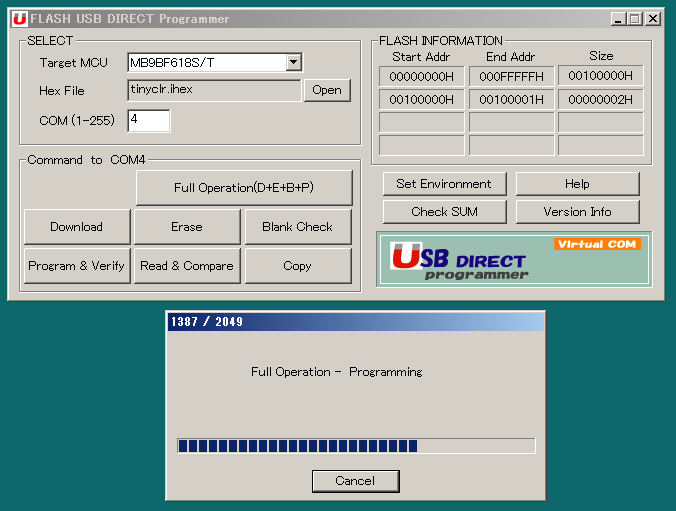Click the Hex File path field tinyclr.ihex
The image size is (676, 511).
[214, 90]
